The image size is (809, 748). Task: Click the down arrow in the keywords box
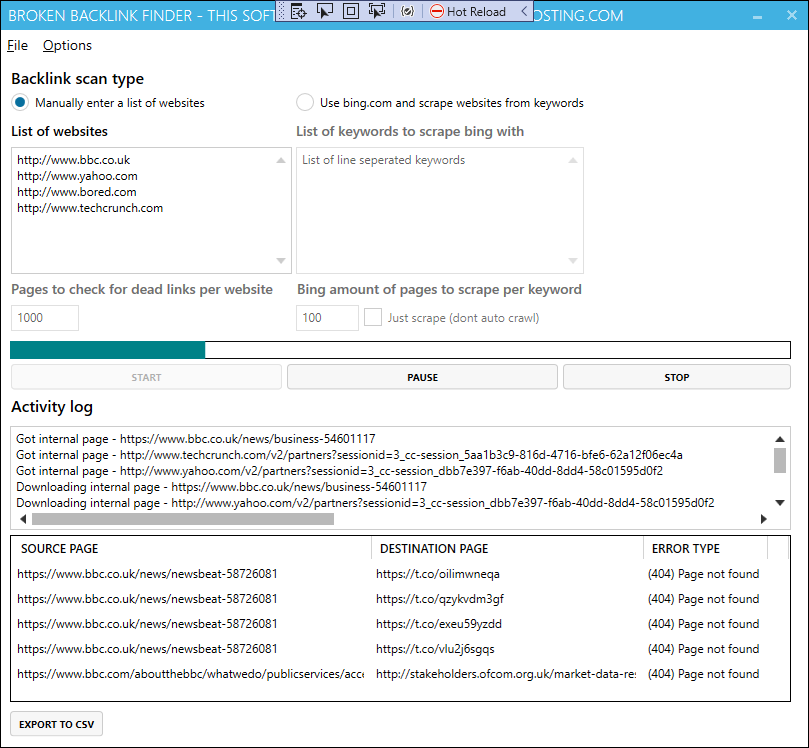coord(573,261)
